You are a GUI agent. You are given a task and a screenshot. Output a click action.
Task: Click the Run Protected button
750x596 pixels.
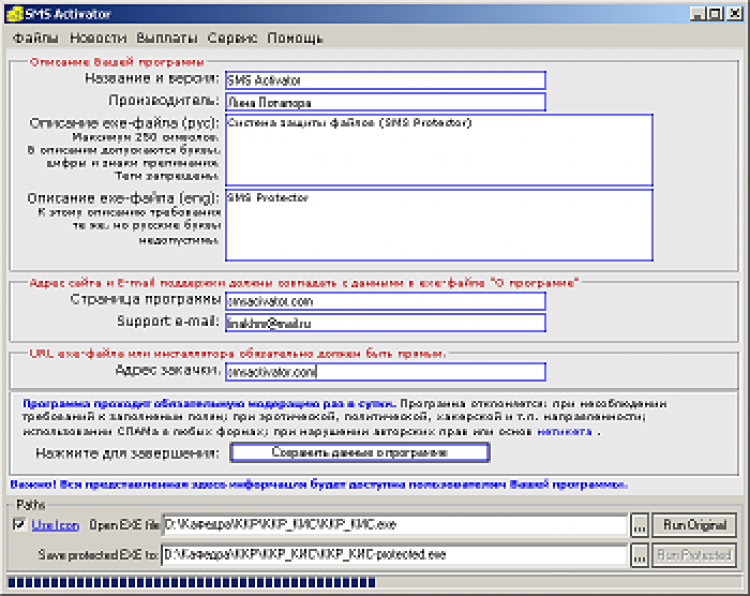coord(695,555)
